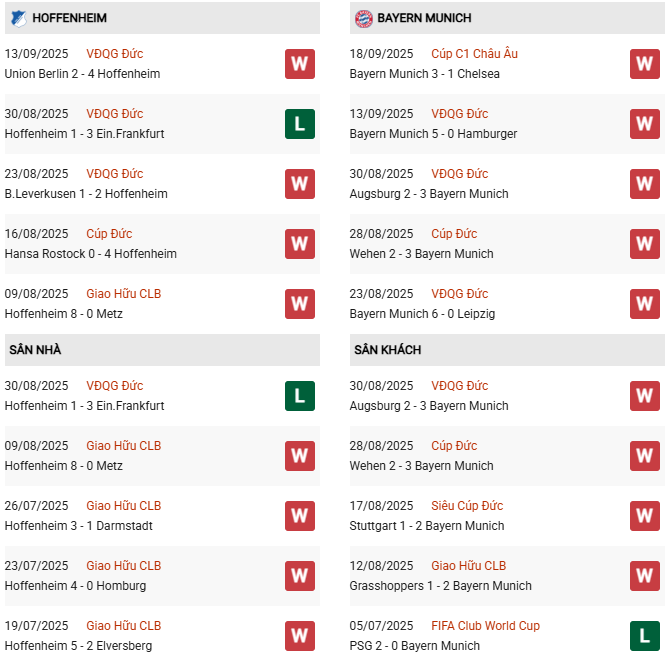The width and height of the screenshot is (666, 662).
Task: Click the win badge for Bayern vs Leipzig
Action: pos(645,304)
